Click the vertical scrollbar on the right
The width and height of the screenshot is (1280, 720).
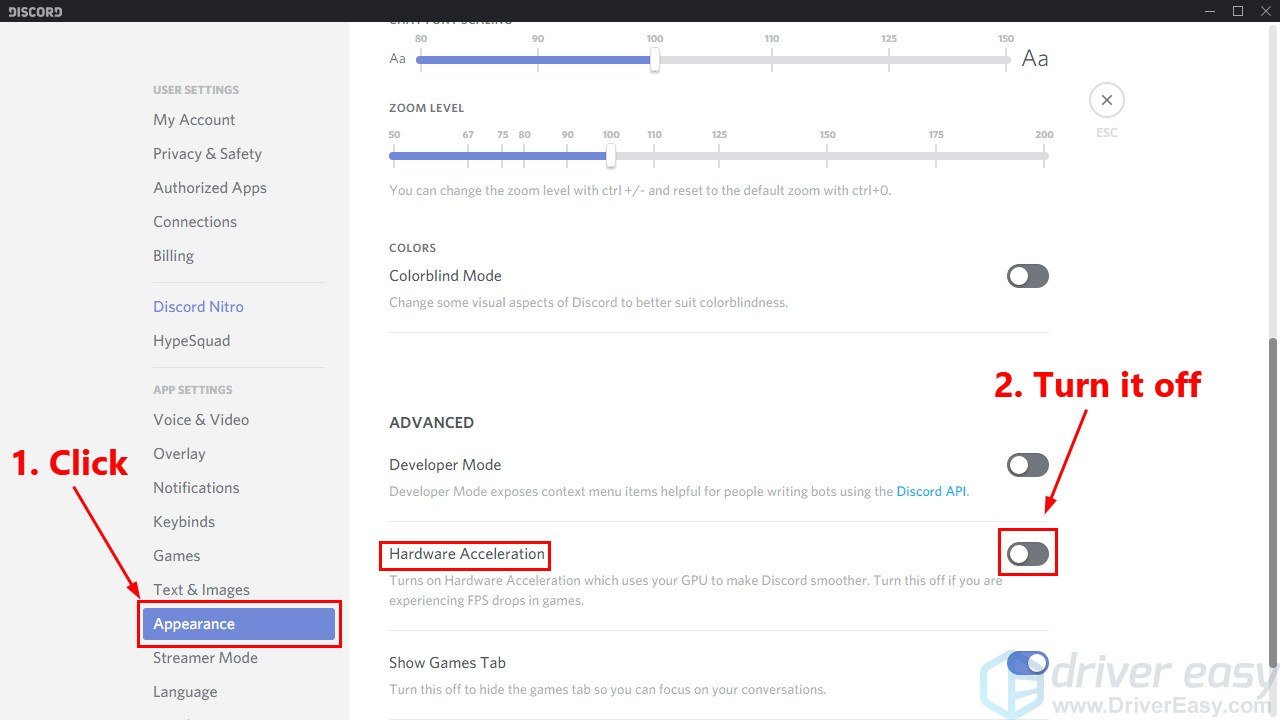point(1272,500)
